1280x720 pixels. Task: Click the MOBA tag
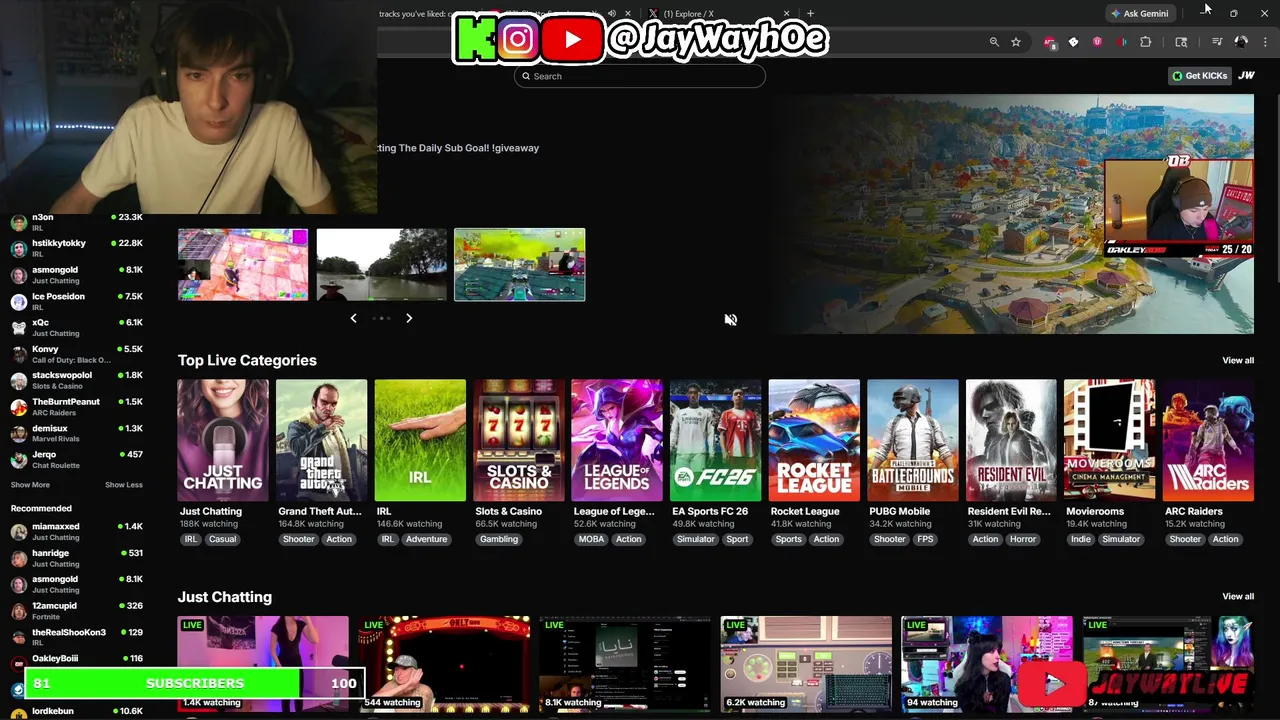pos(591,539)
